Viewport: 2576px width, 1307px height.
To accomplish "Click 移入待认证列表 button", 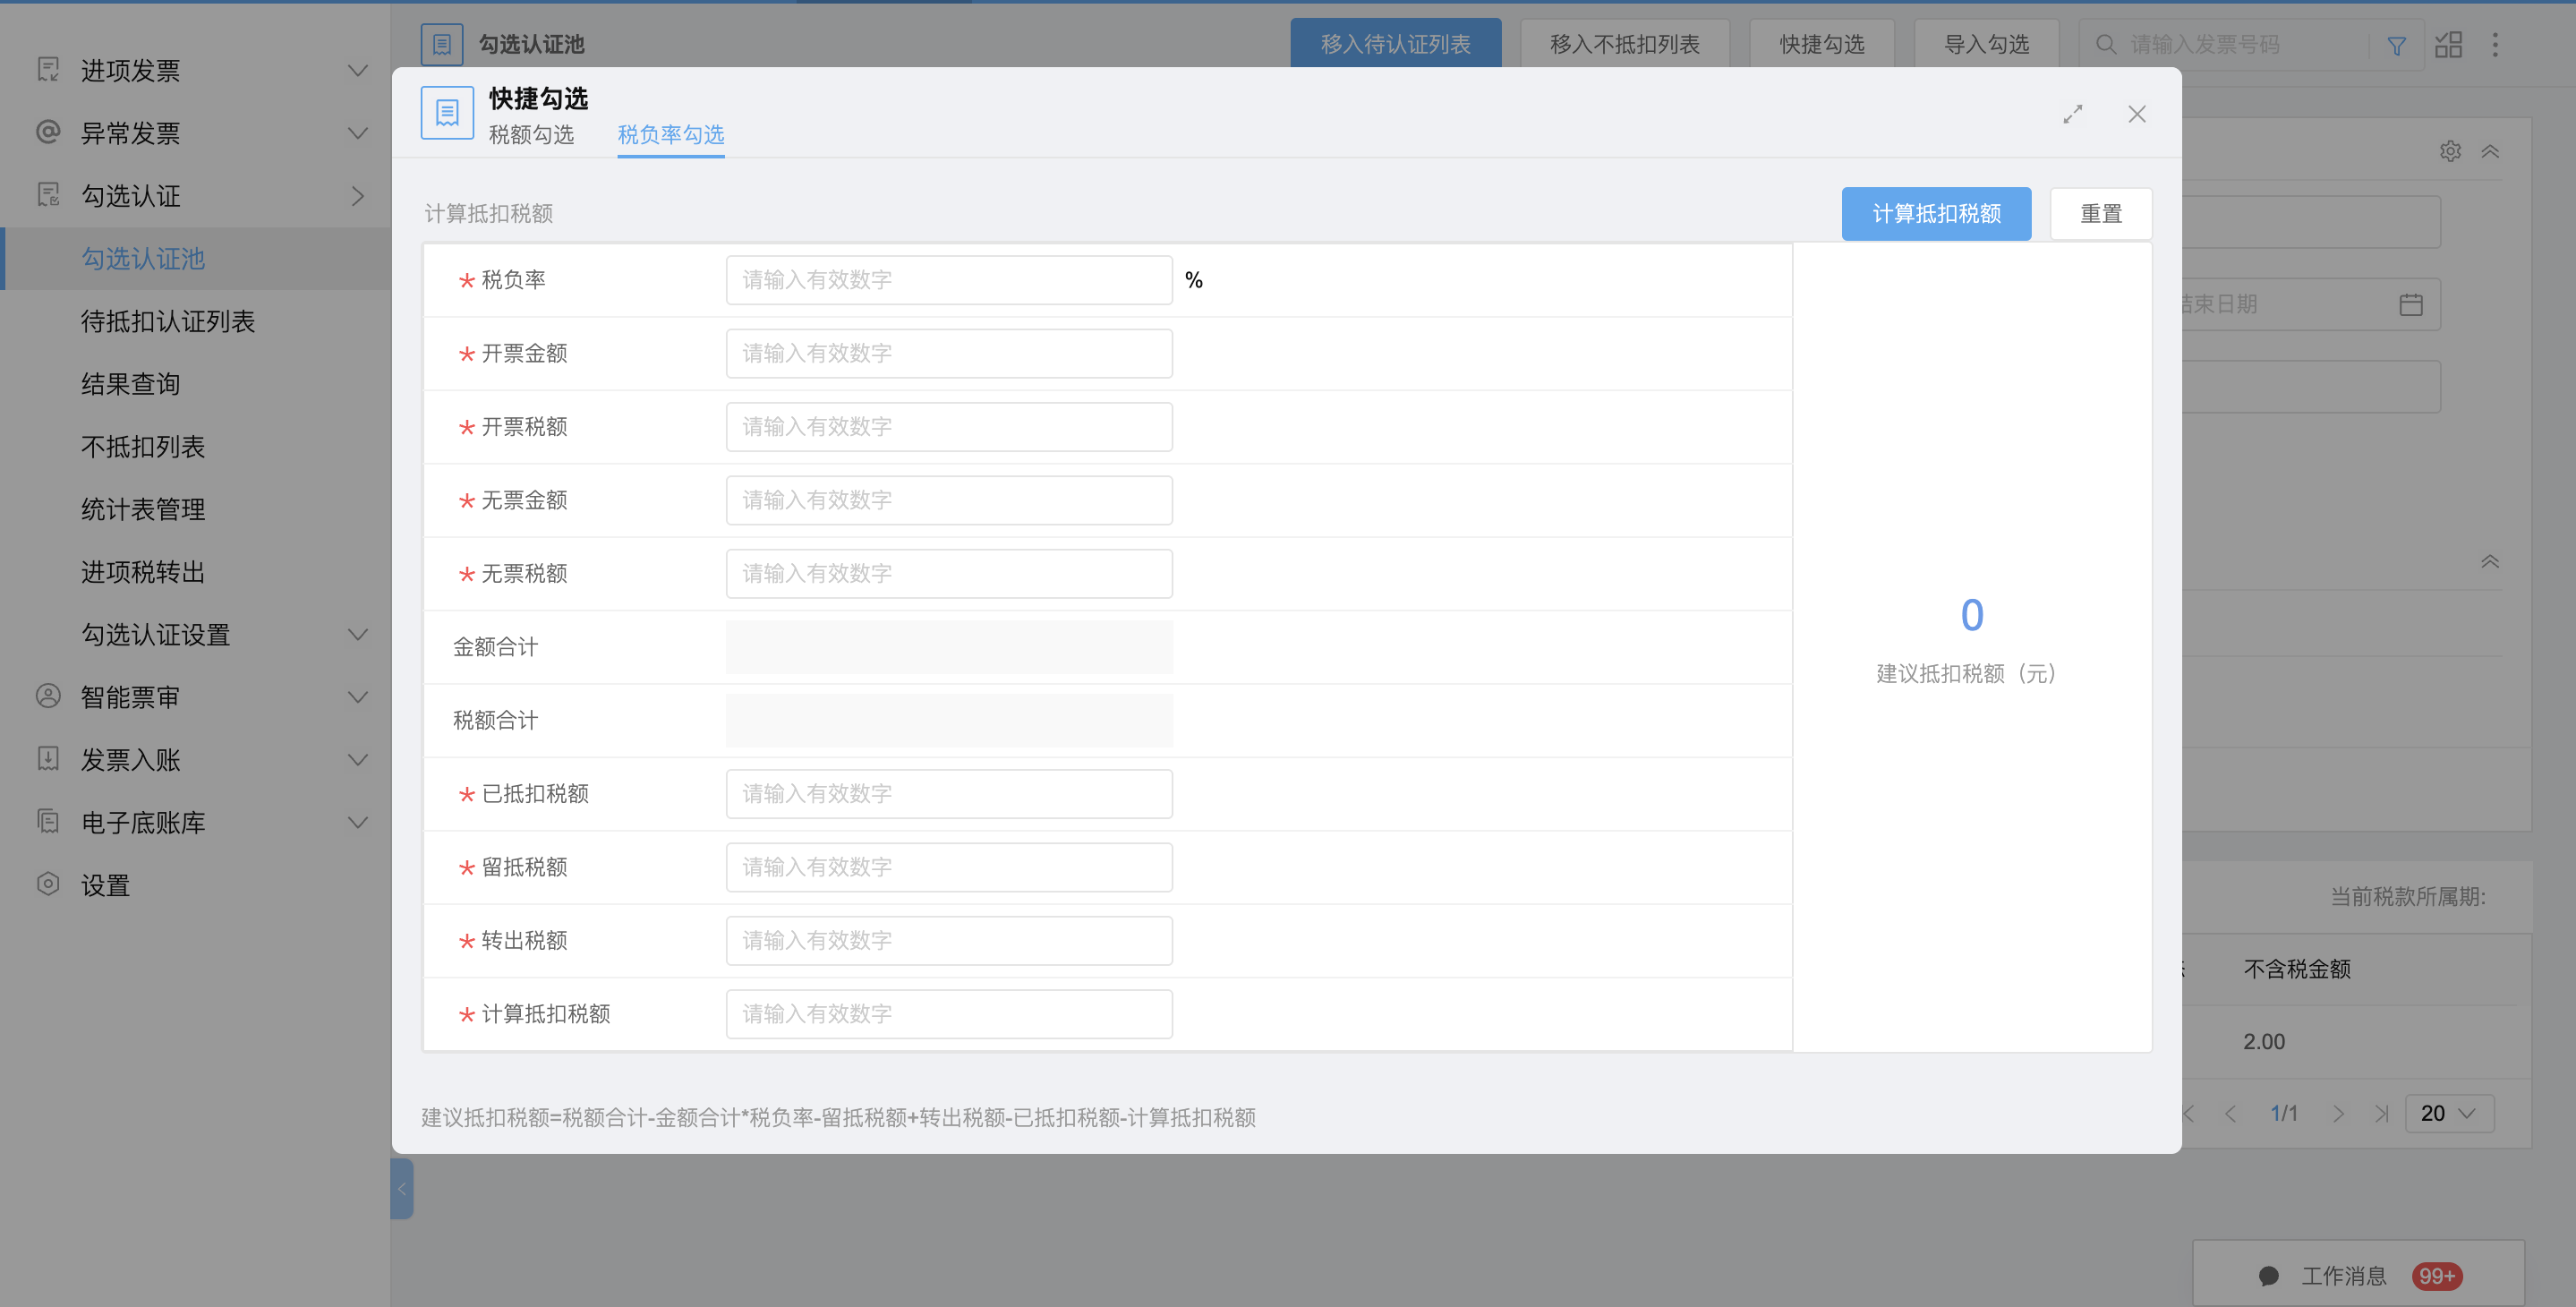I will coord(1395,44).
